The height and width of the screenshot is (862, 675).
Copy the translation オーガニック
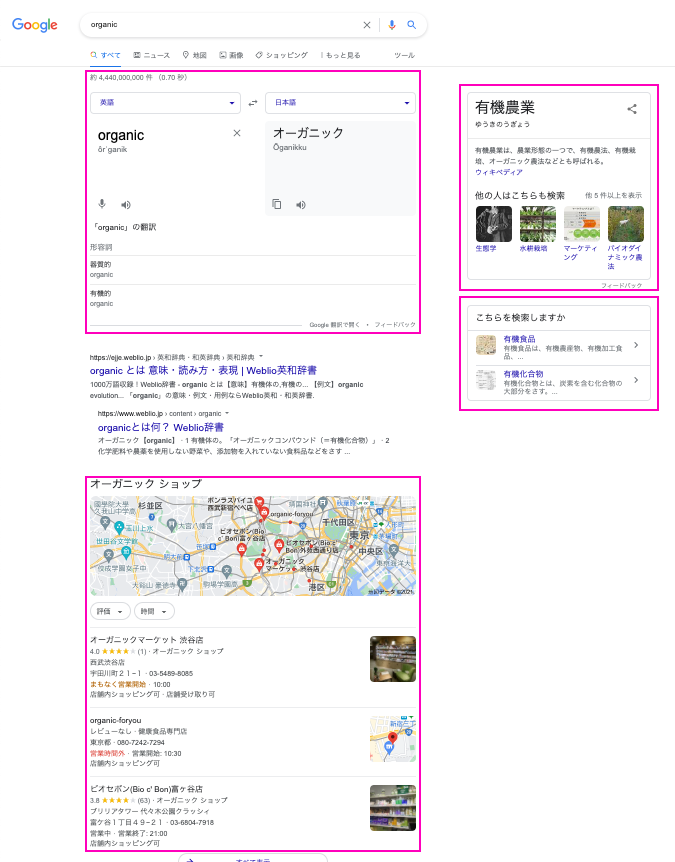(x=277, y=204)
